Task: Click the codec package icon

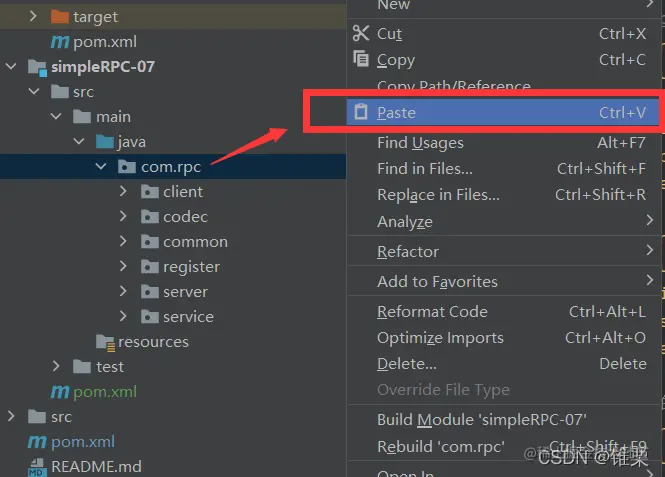Action: tap(150, 217)
